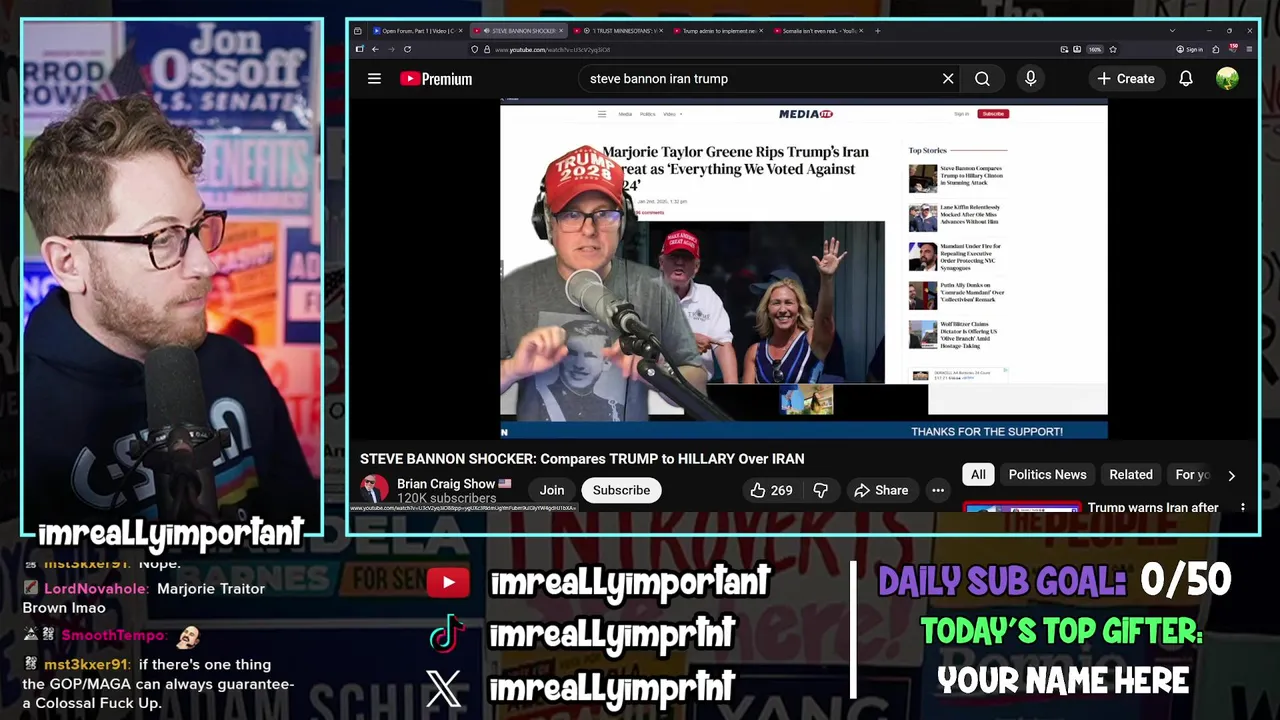The height and width of the screenshot is (720, 1280).
Task: Click the magnifier search button
Action: 982,78
